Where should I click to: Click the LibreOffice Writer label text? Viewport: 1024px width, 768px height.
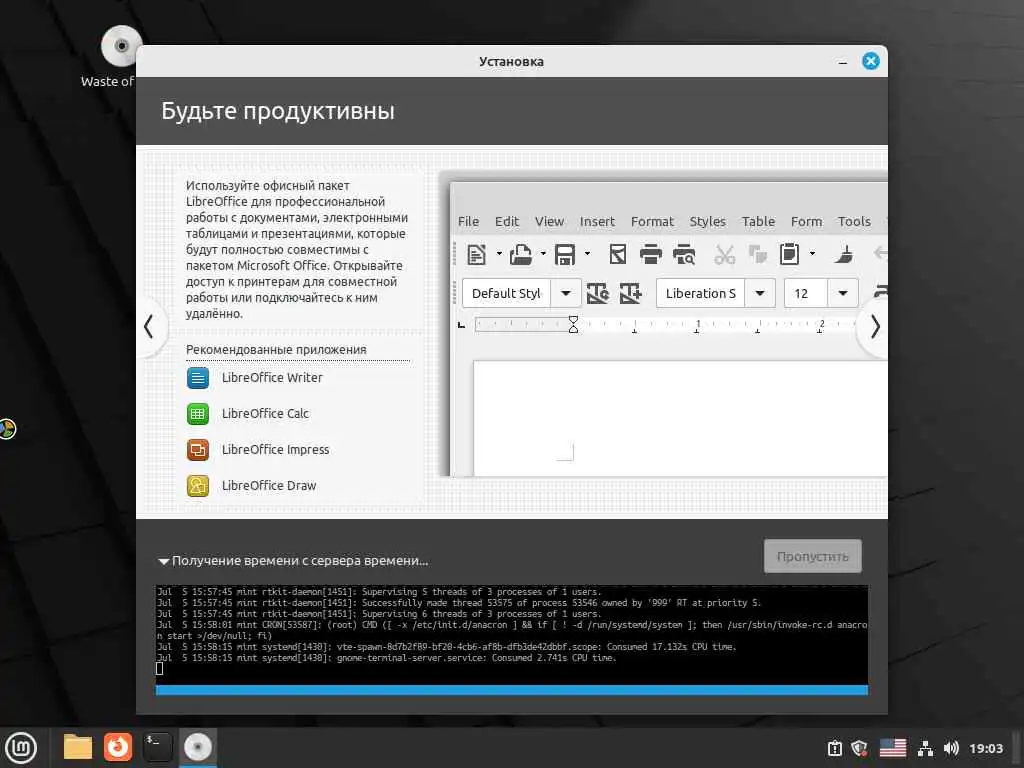(x=272, y=377)
